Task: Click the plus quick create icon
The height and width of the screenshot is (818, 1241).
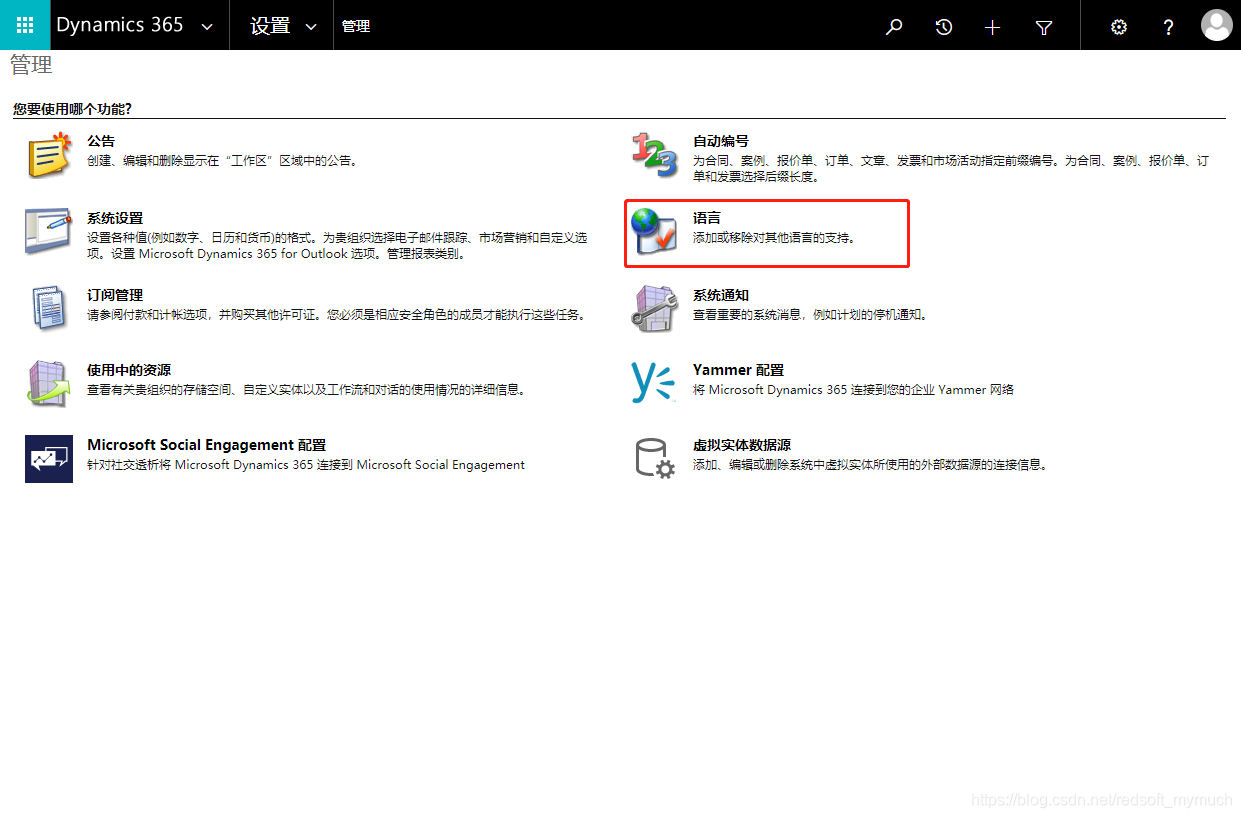Action: tap(992, 27)
